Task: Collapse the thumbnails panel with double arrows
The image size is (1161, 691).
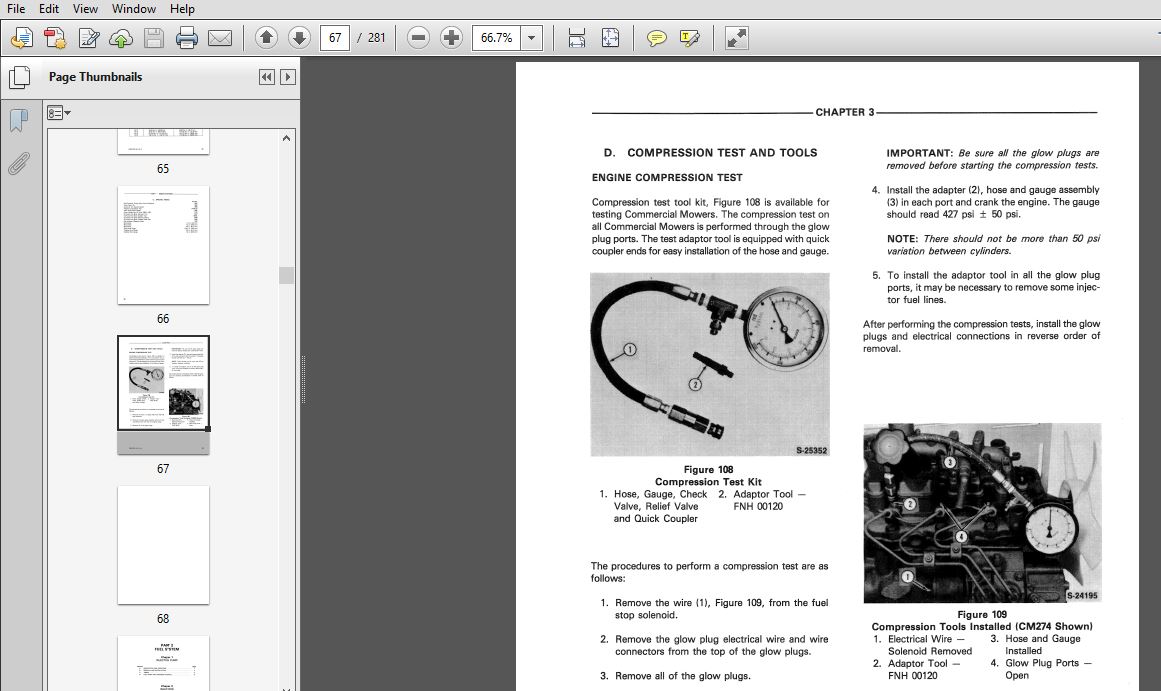Action: pos(267,77)
